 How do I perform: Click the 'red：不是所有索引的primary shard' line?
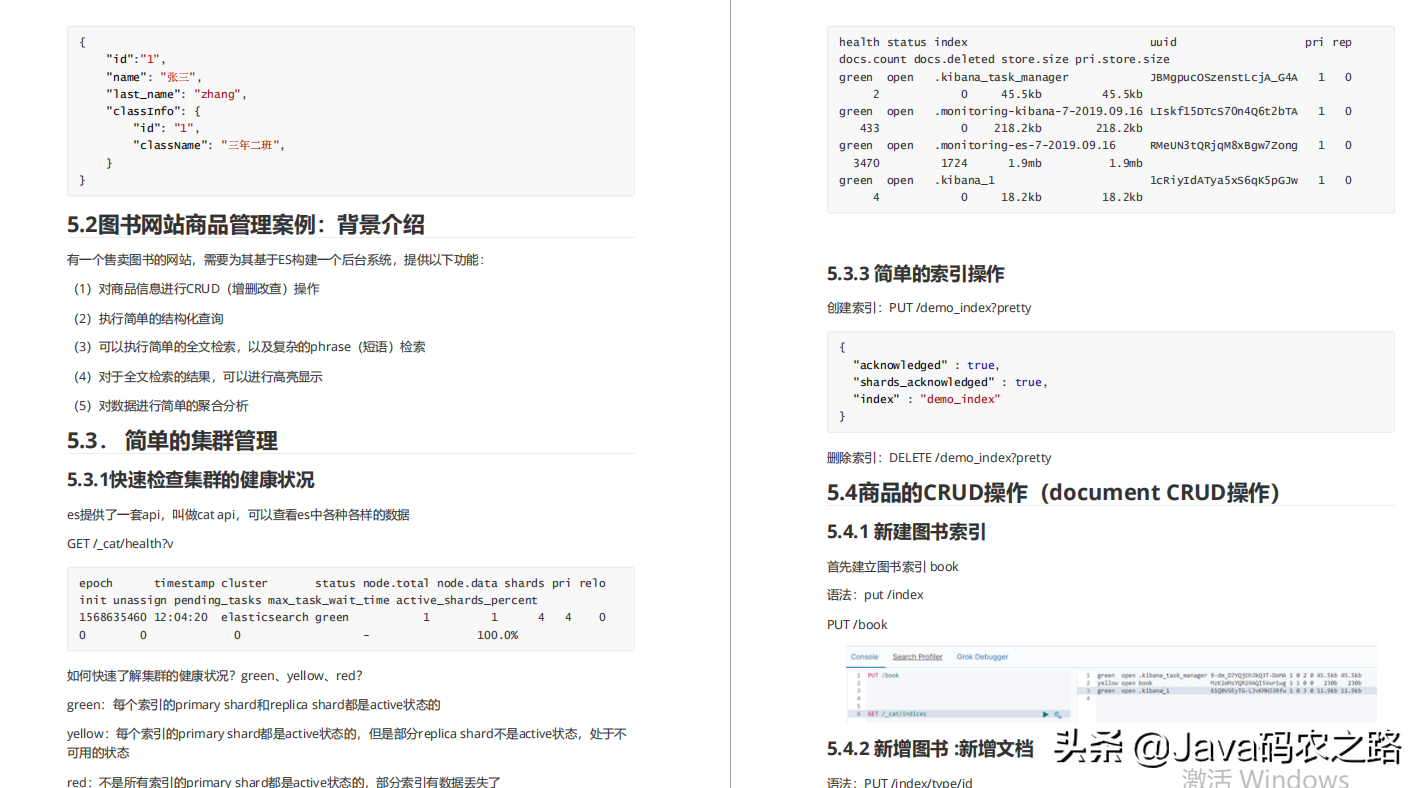(x=284, y=782)
